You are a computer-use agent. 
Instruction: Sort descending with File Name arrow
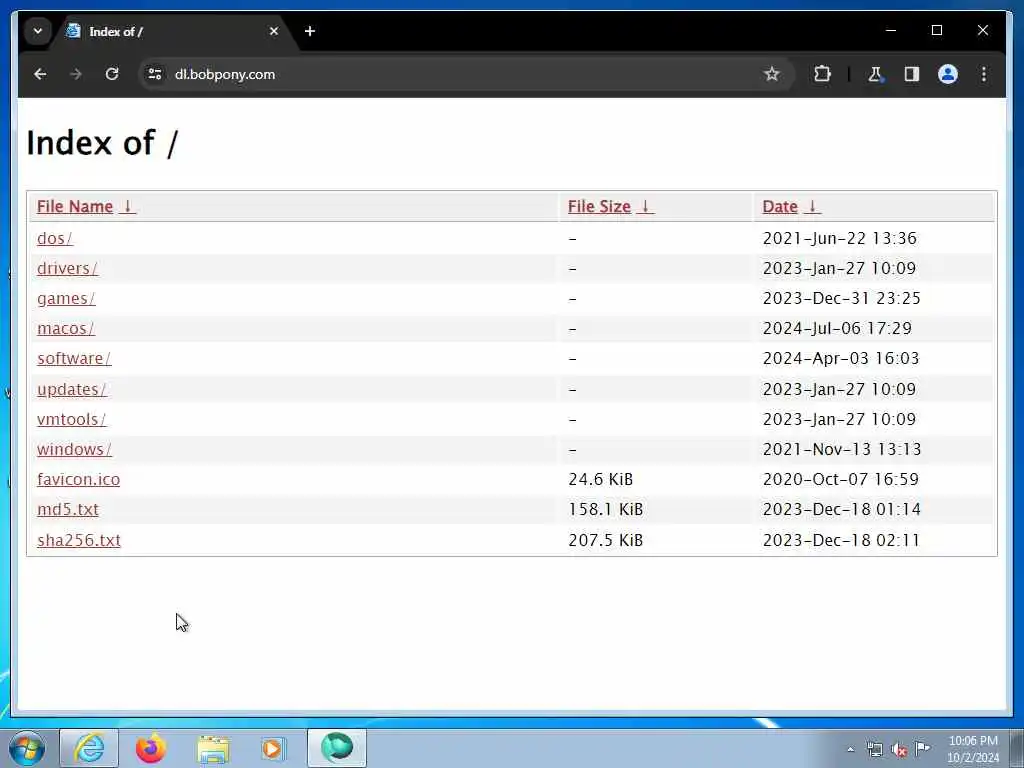(128, 206)
